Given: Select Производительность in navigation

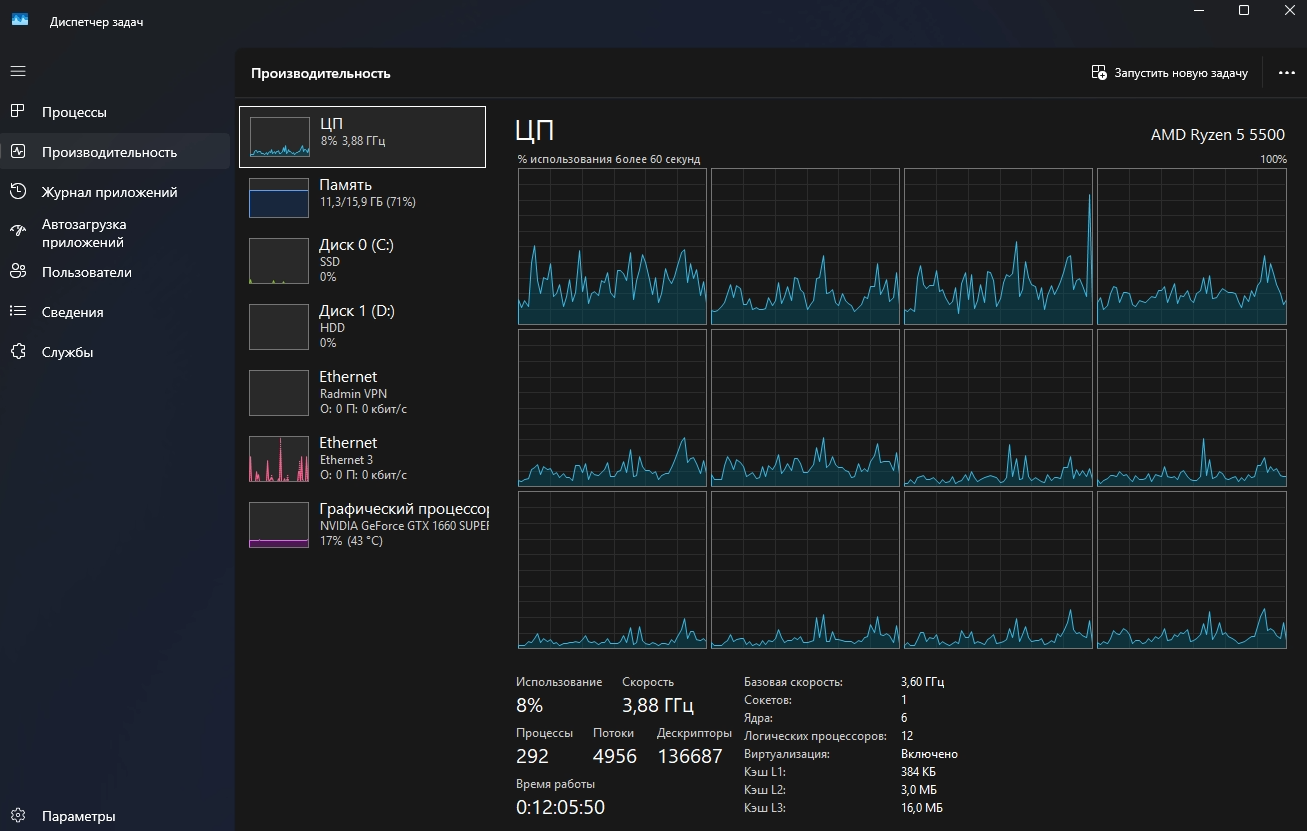Looking at the screenshot, I should (x=115, y=152).
